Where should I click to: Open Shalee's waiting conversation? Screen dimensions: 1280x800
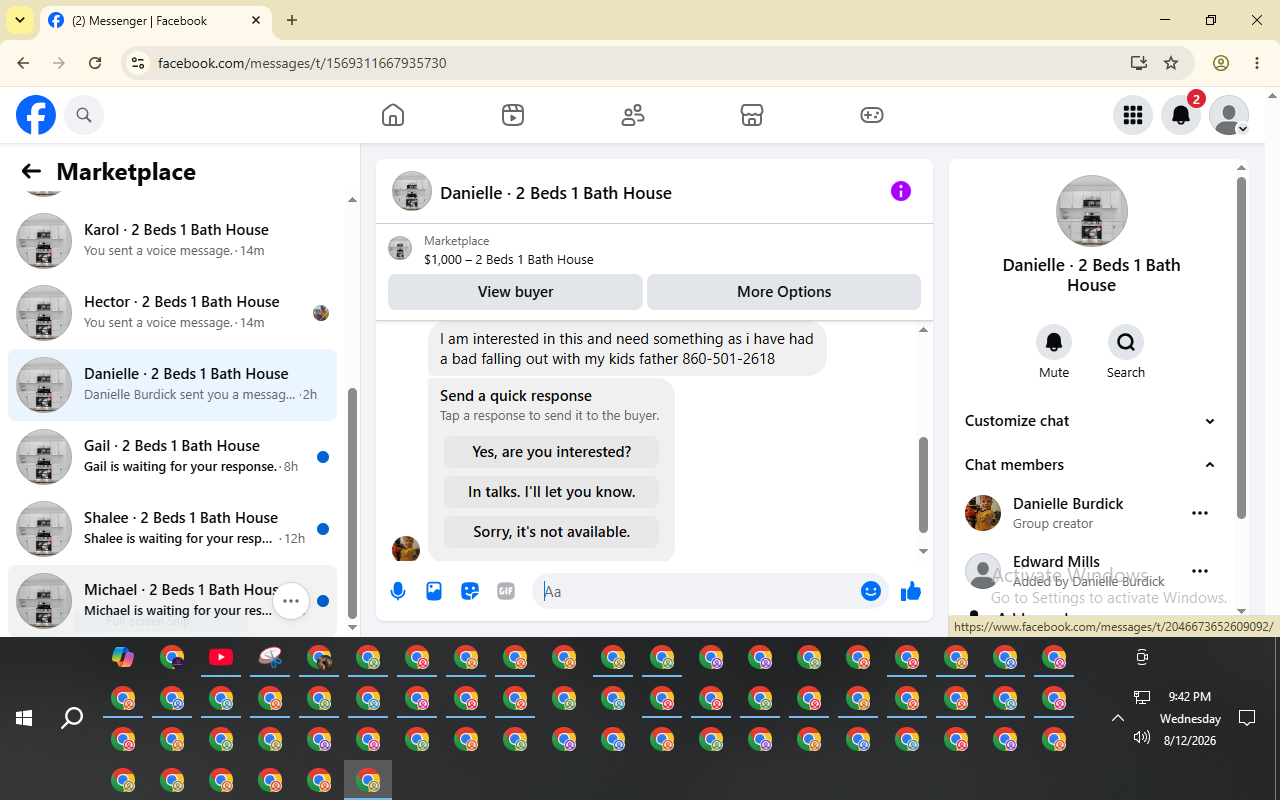pos(172,529)
